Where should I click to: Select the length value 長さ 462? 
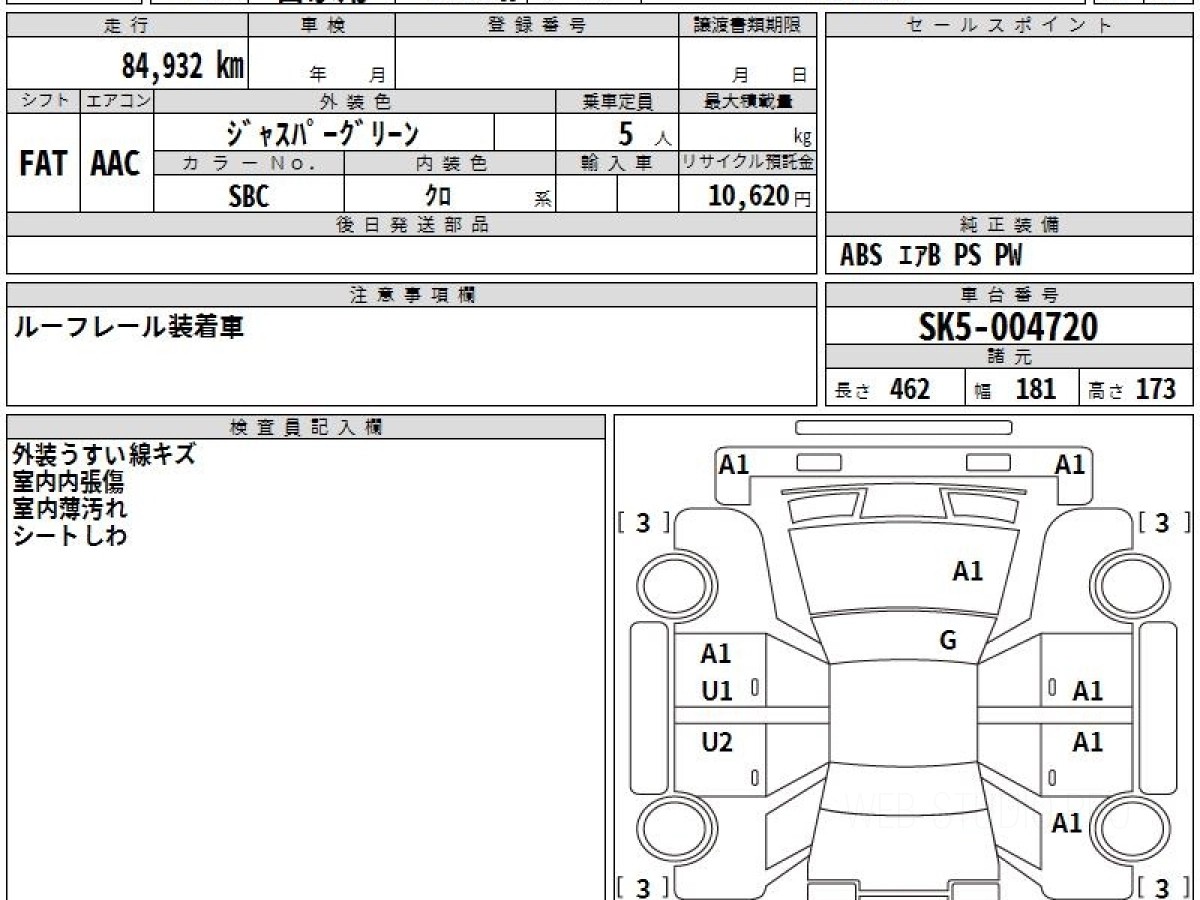(x=882, y=389)
